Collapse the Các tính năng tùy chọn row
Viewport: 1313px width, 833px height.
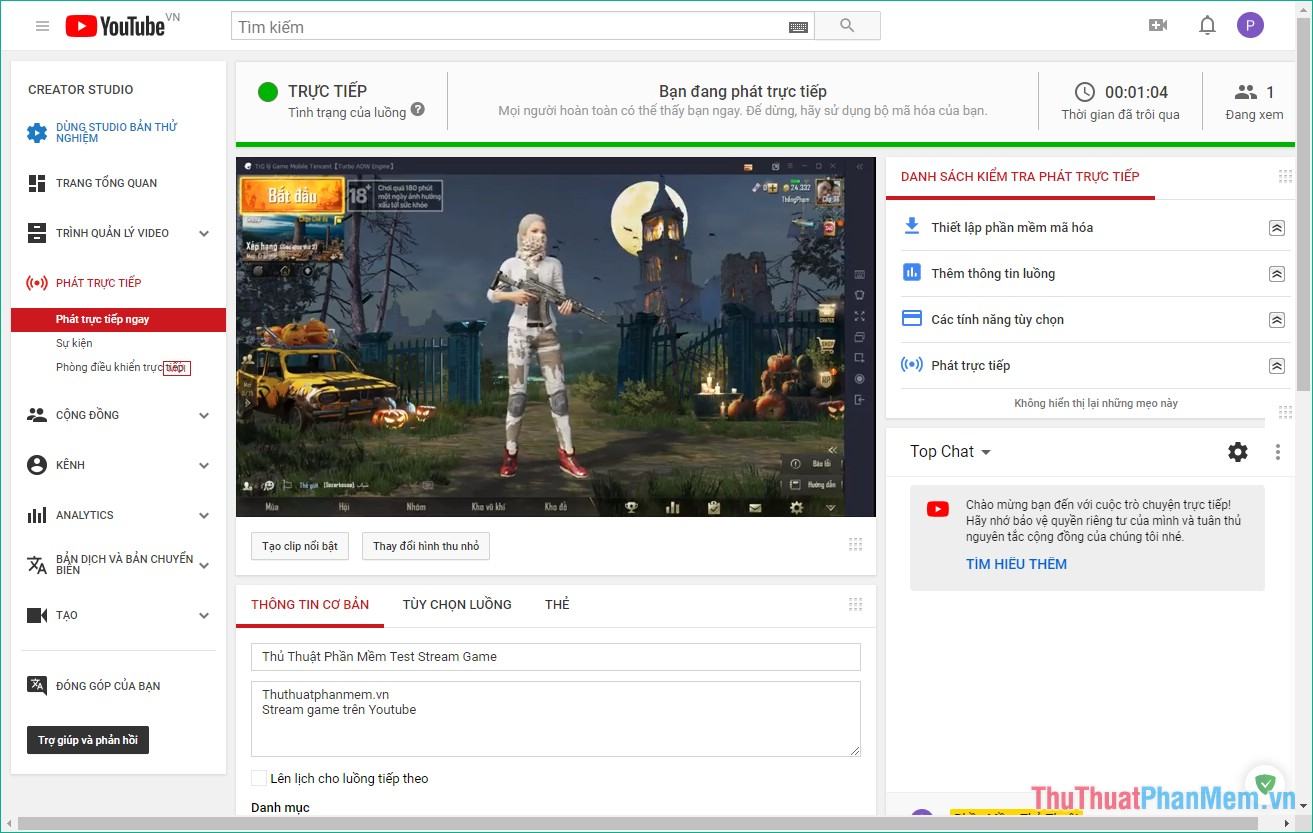click(1276, 319)
